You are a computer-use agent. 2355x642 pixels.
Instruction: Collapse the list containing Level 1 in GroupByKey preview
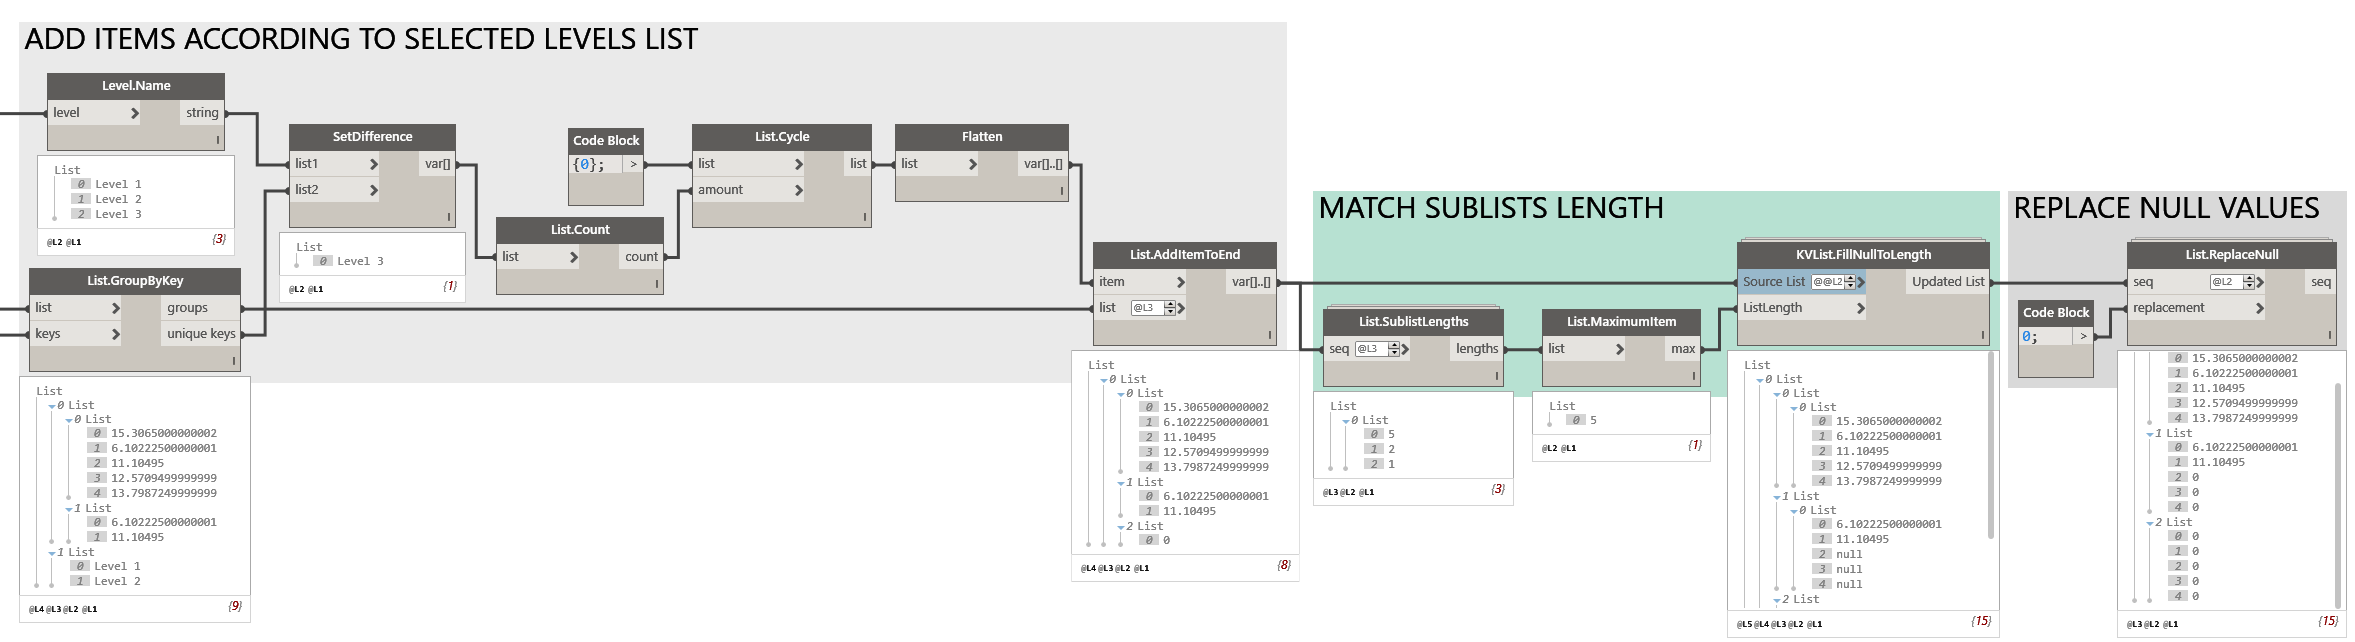pos(52,552)
